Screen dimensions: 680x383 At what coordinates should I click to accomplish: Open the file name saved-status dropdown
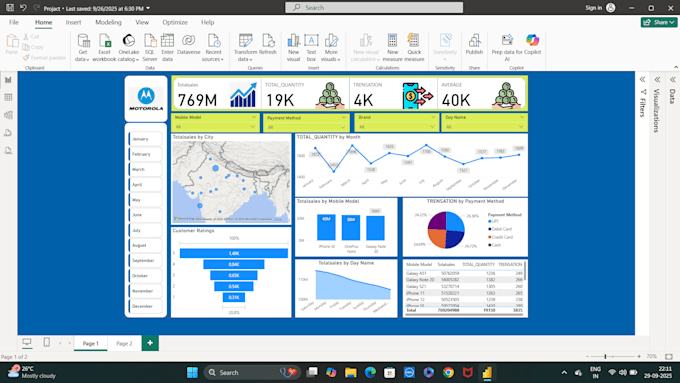point(148,8)
